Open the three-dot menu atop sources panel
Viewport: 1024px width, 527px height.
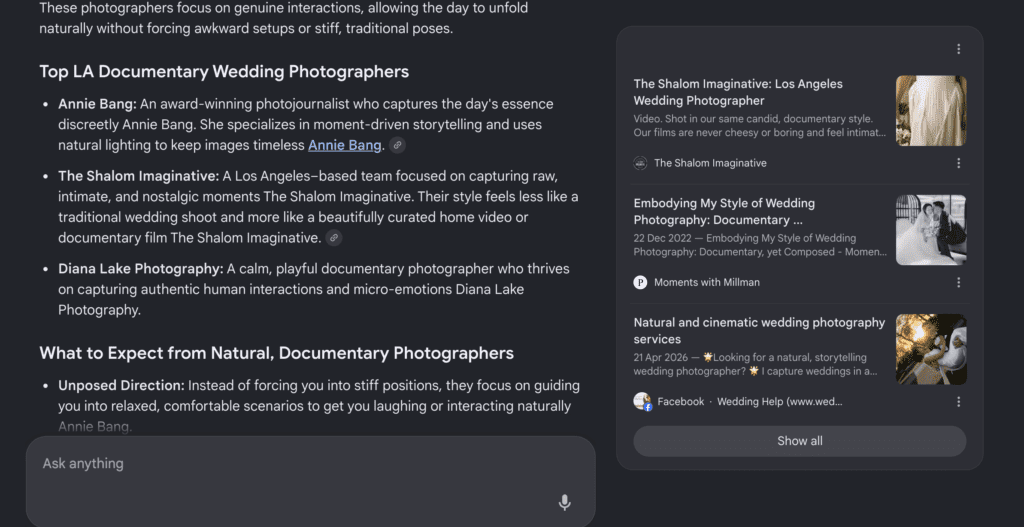(x=958, y=49)
